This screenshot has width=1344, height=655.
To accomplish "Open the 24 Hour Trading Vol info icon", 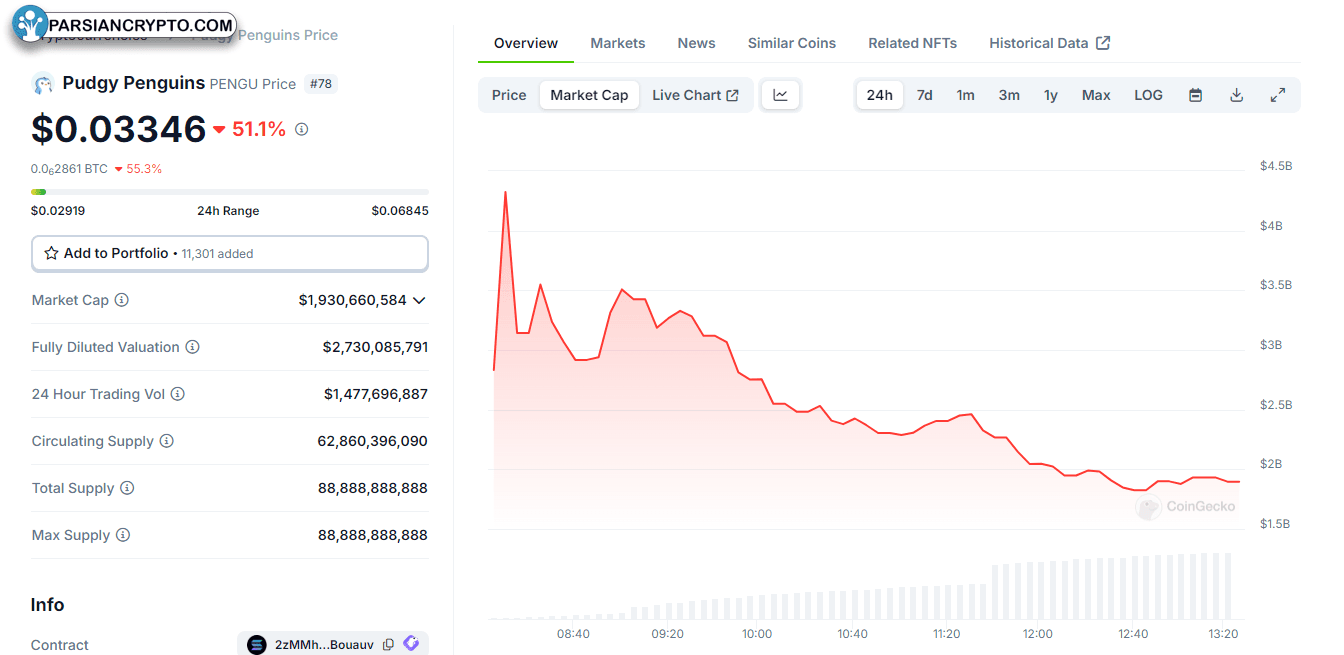I will 178,394.
